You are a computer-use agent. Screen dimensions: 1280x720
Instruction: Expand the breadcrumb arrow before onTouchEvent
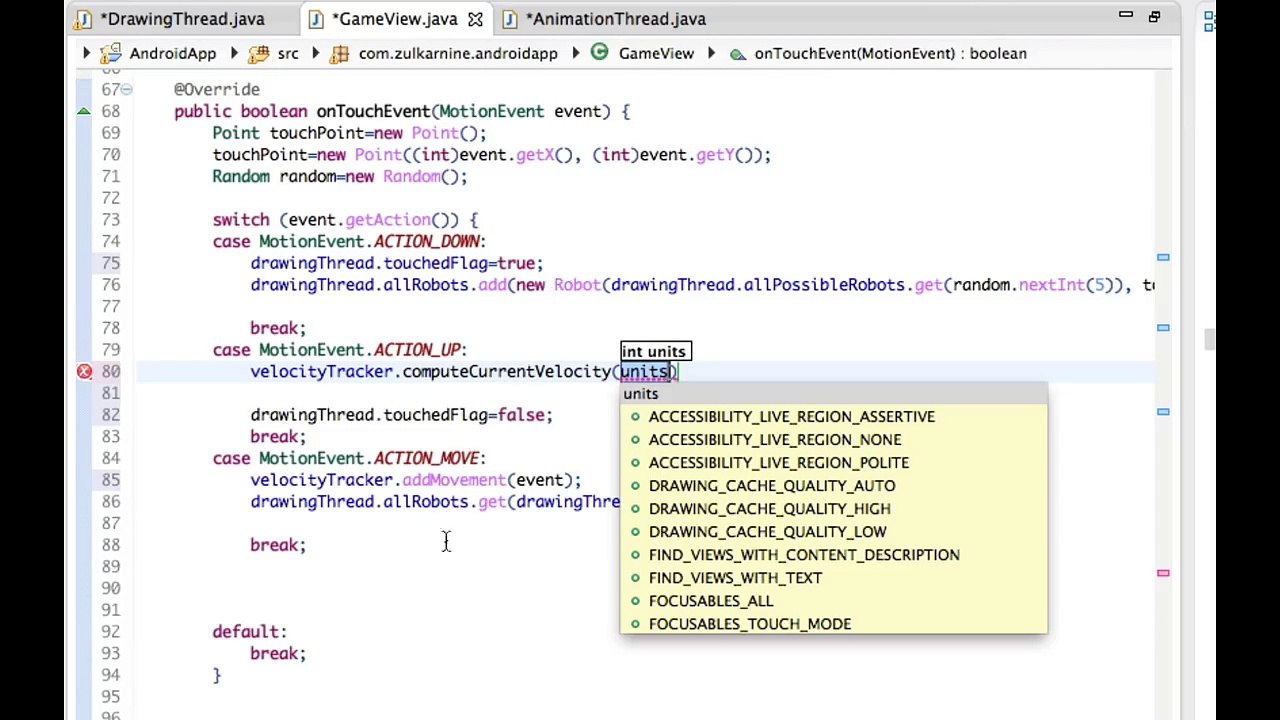(x=712, y=53)
